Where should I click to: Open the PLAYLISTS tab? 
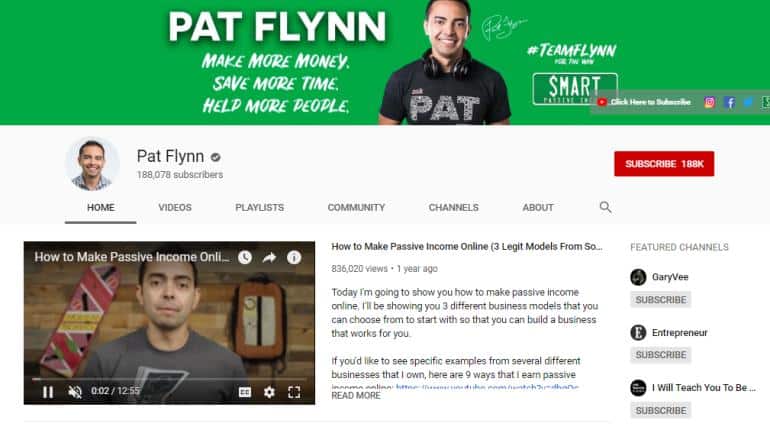[259, 208]
